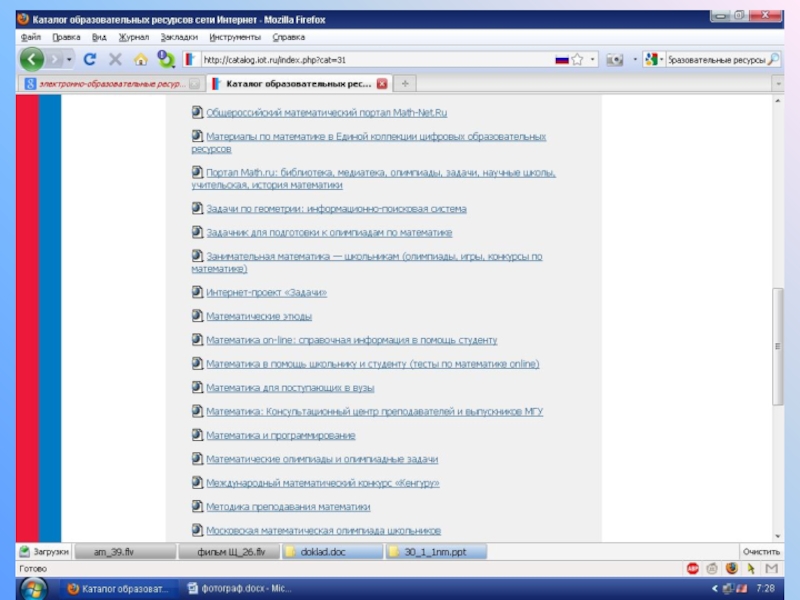Open the navigation history dropdown arrow
Screen dimensions: 800x600
[x=69, y=60]
